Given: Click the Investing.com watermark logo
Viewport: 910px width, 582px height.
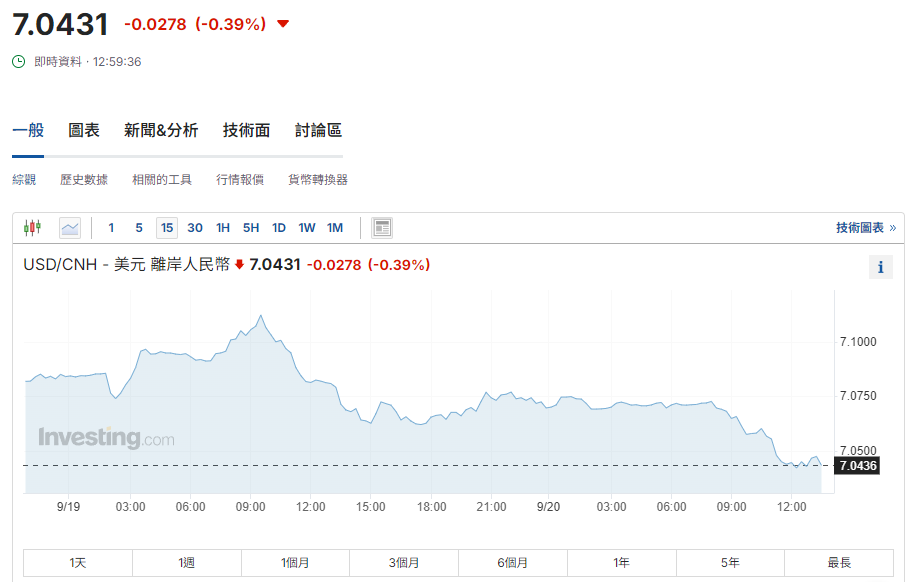Looking at the screenshot, I should tap(106, 438).
